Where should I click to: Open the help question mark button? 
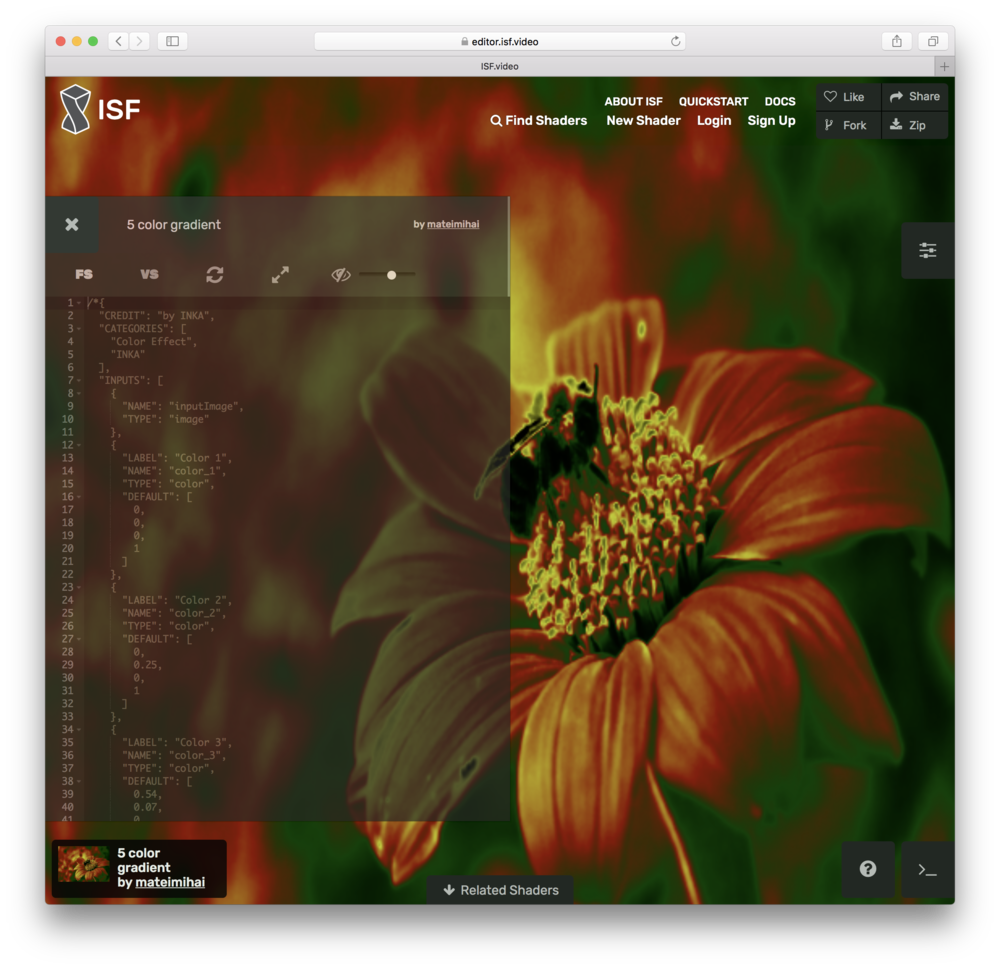pos(867,869)
